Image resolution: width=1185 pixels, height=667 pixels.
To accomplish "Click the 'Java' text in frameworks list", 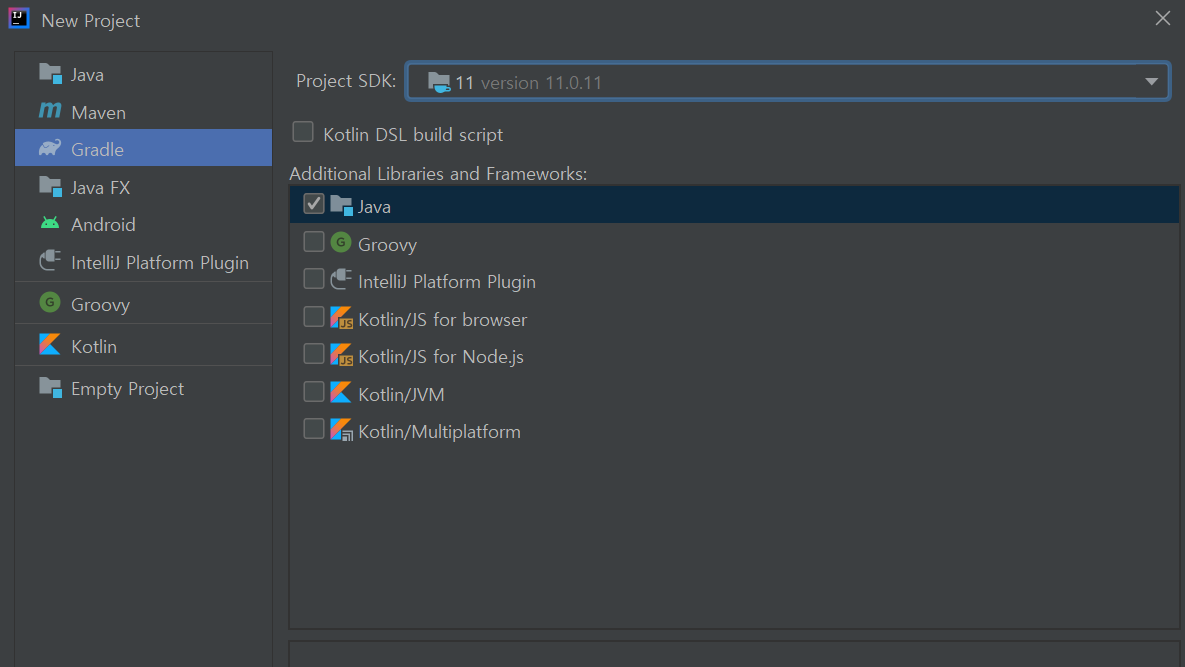I will (374, 207).
